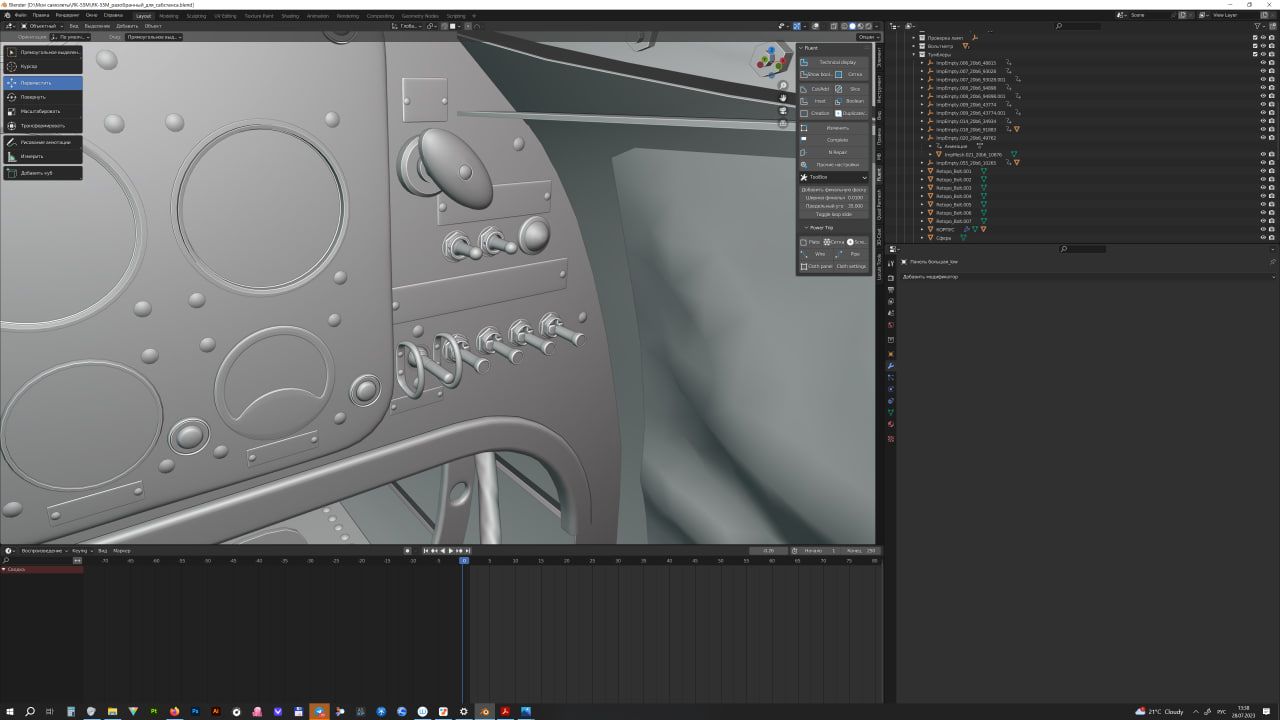Open the Modifiers wrench tab in properties

(x=890, y=365)
